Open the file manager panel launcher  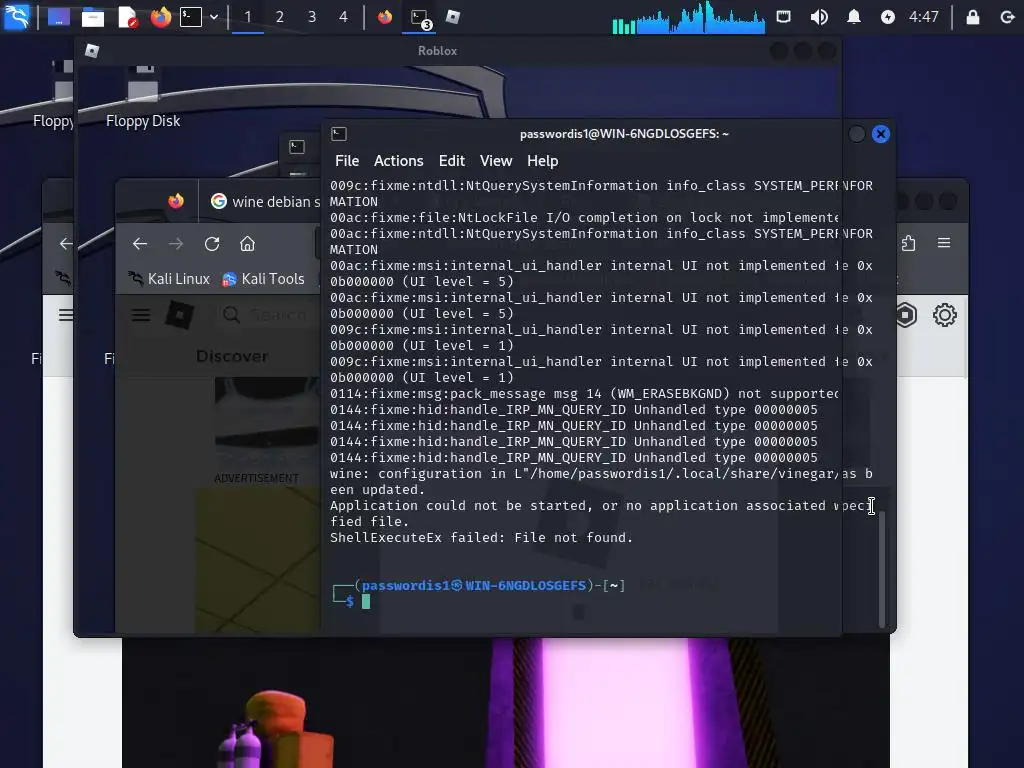coord(93,17)
